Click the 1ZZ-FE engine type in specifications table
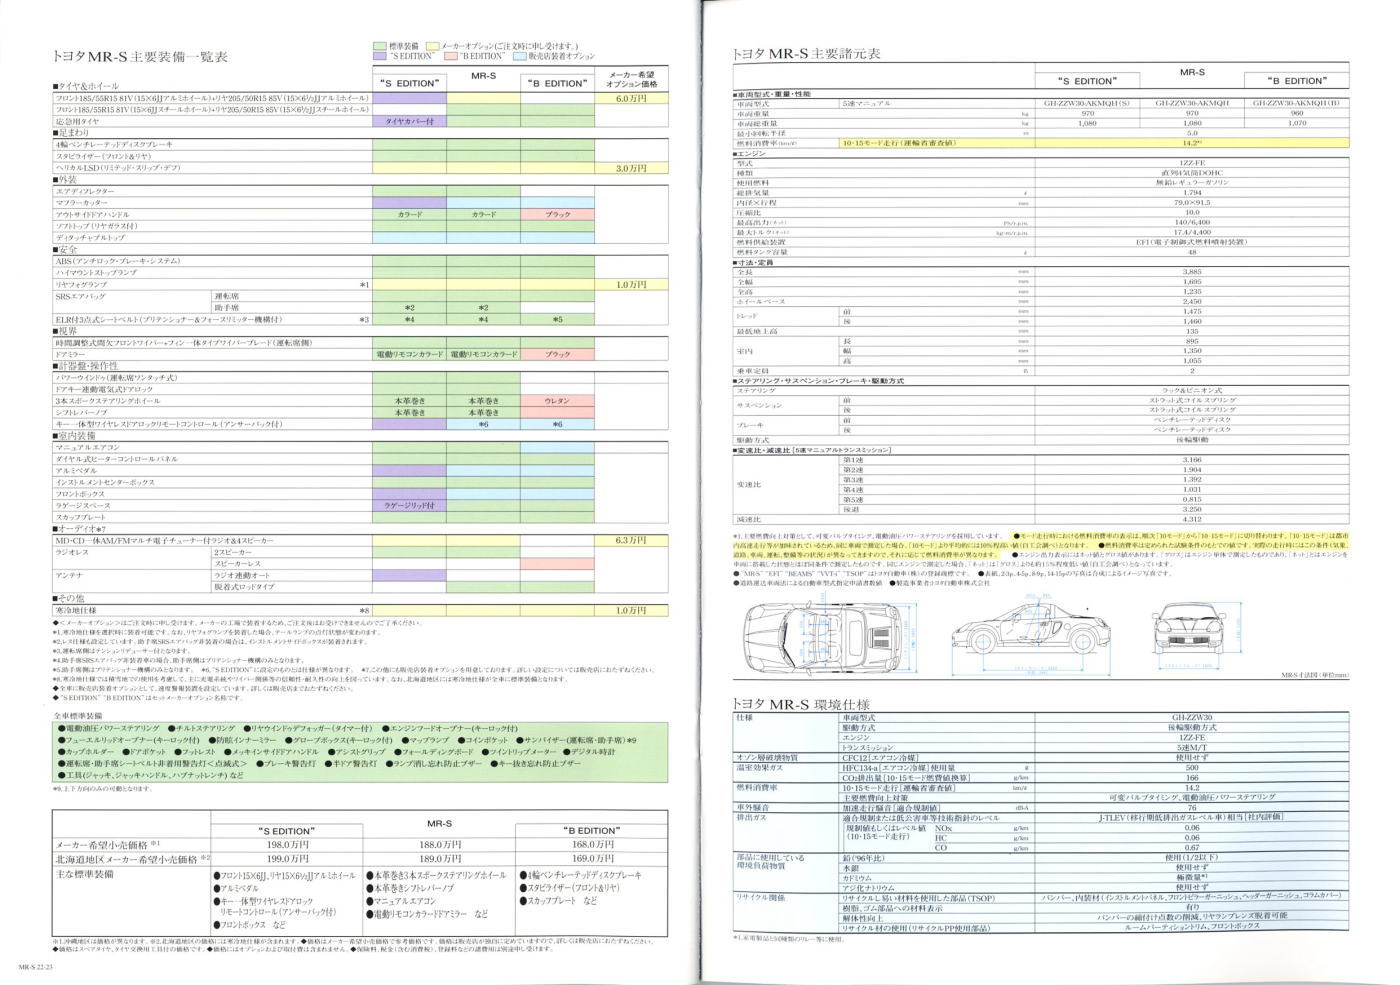 tap(1192, 163)
